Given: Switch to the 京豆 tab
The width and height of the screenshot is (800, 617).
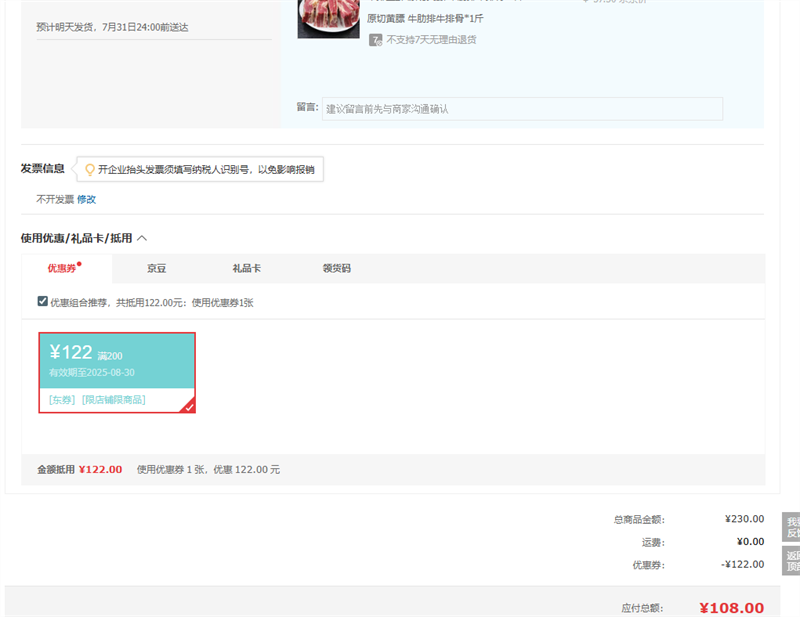Looking at the screenshot, I should (x=156, y=268).
